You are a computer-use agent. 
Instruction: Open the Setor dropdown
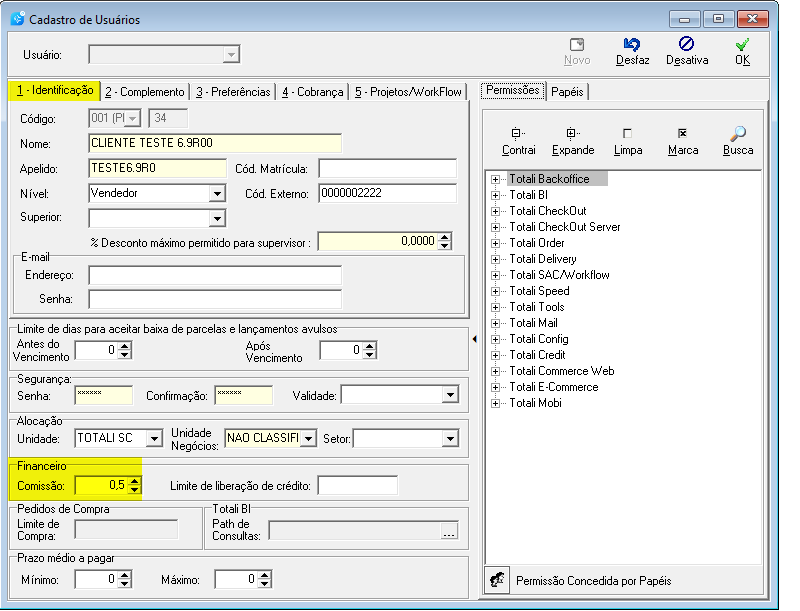click(450, 438)
